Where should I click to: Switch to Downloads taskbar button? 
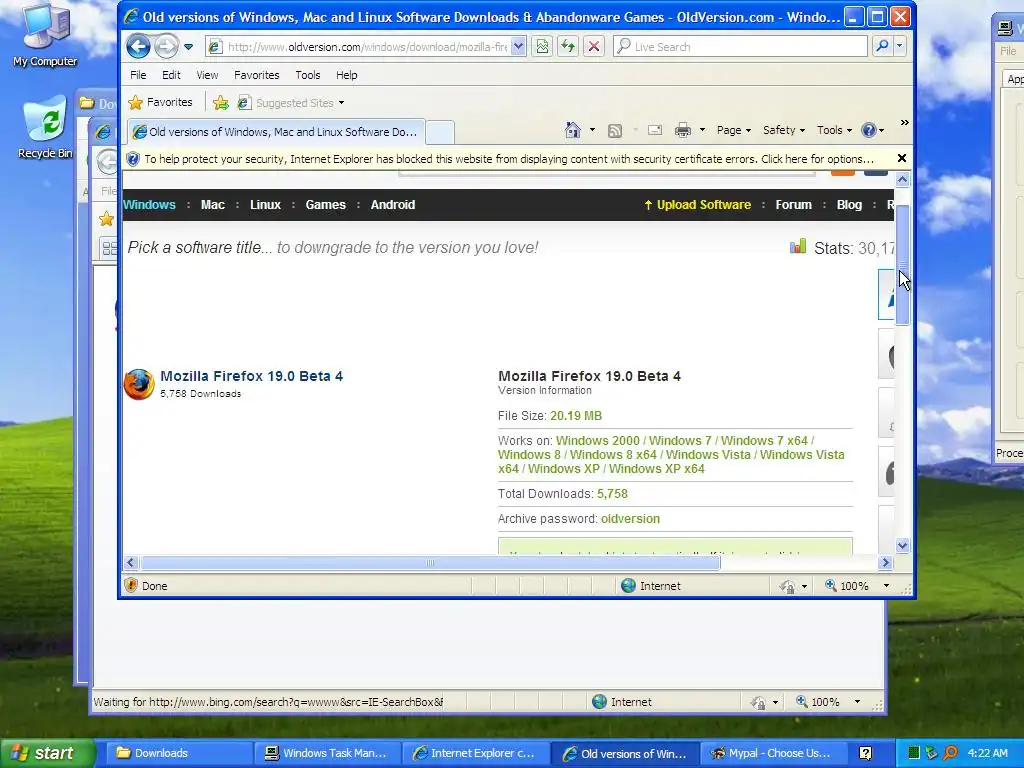[x=180, y=753]
